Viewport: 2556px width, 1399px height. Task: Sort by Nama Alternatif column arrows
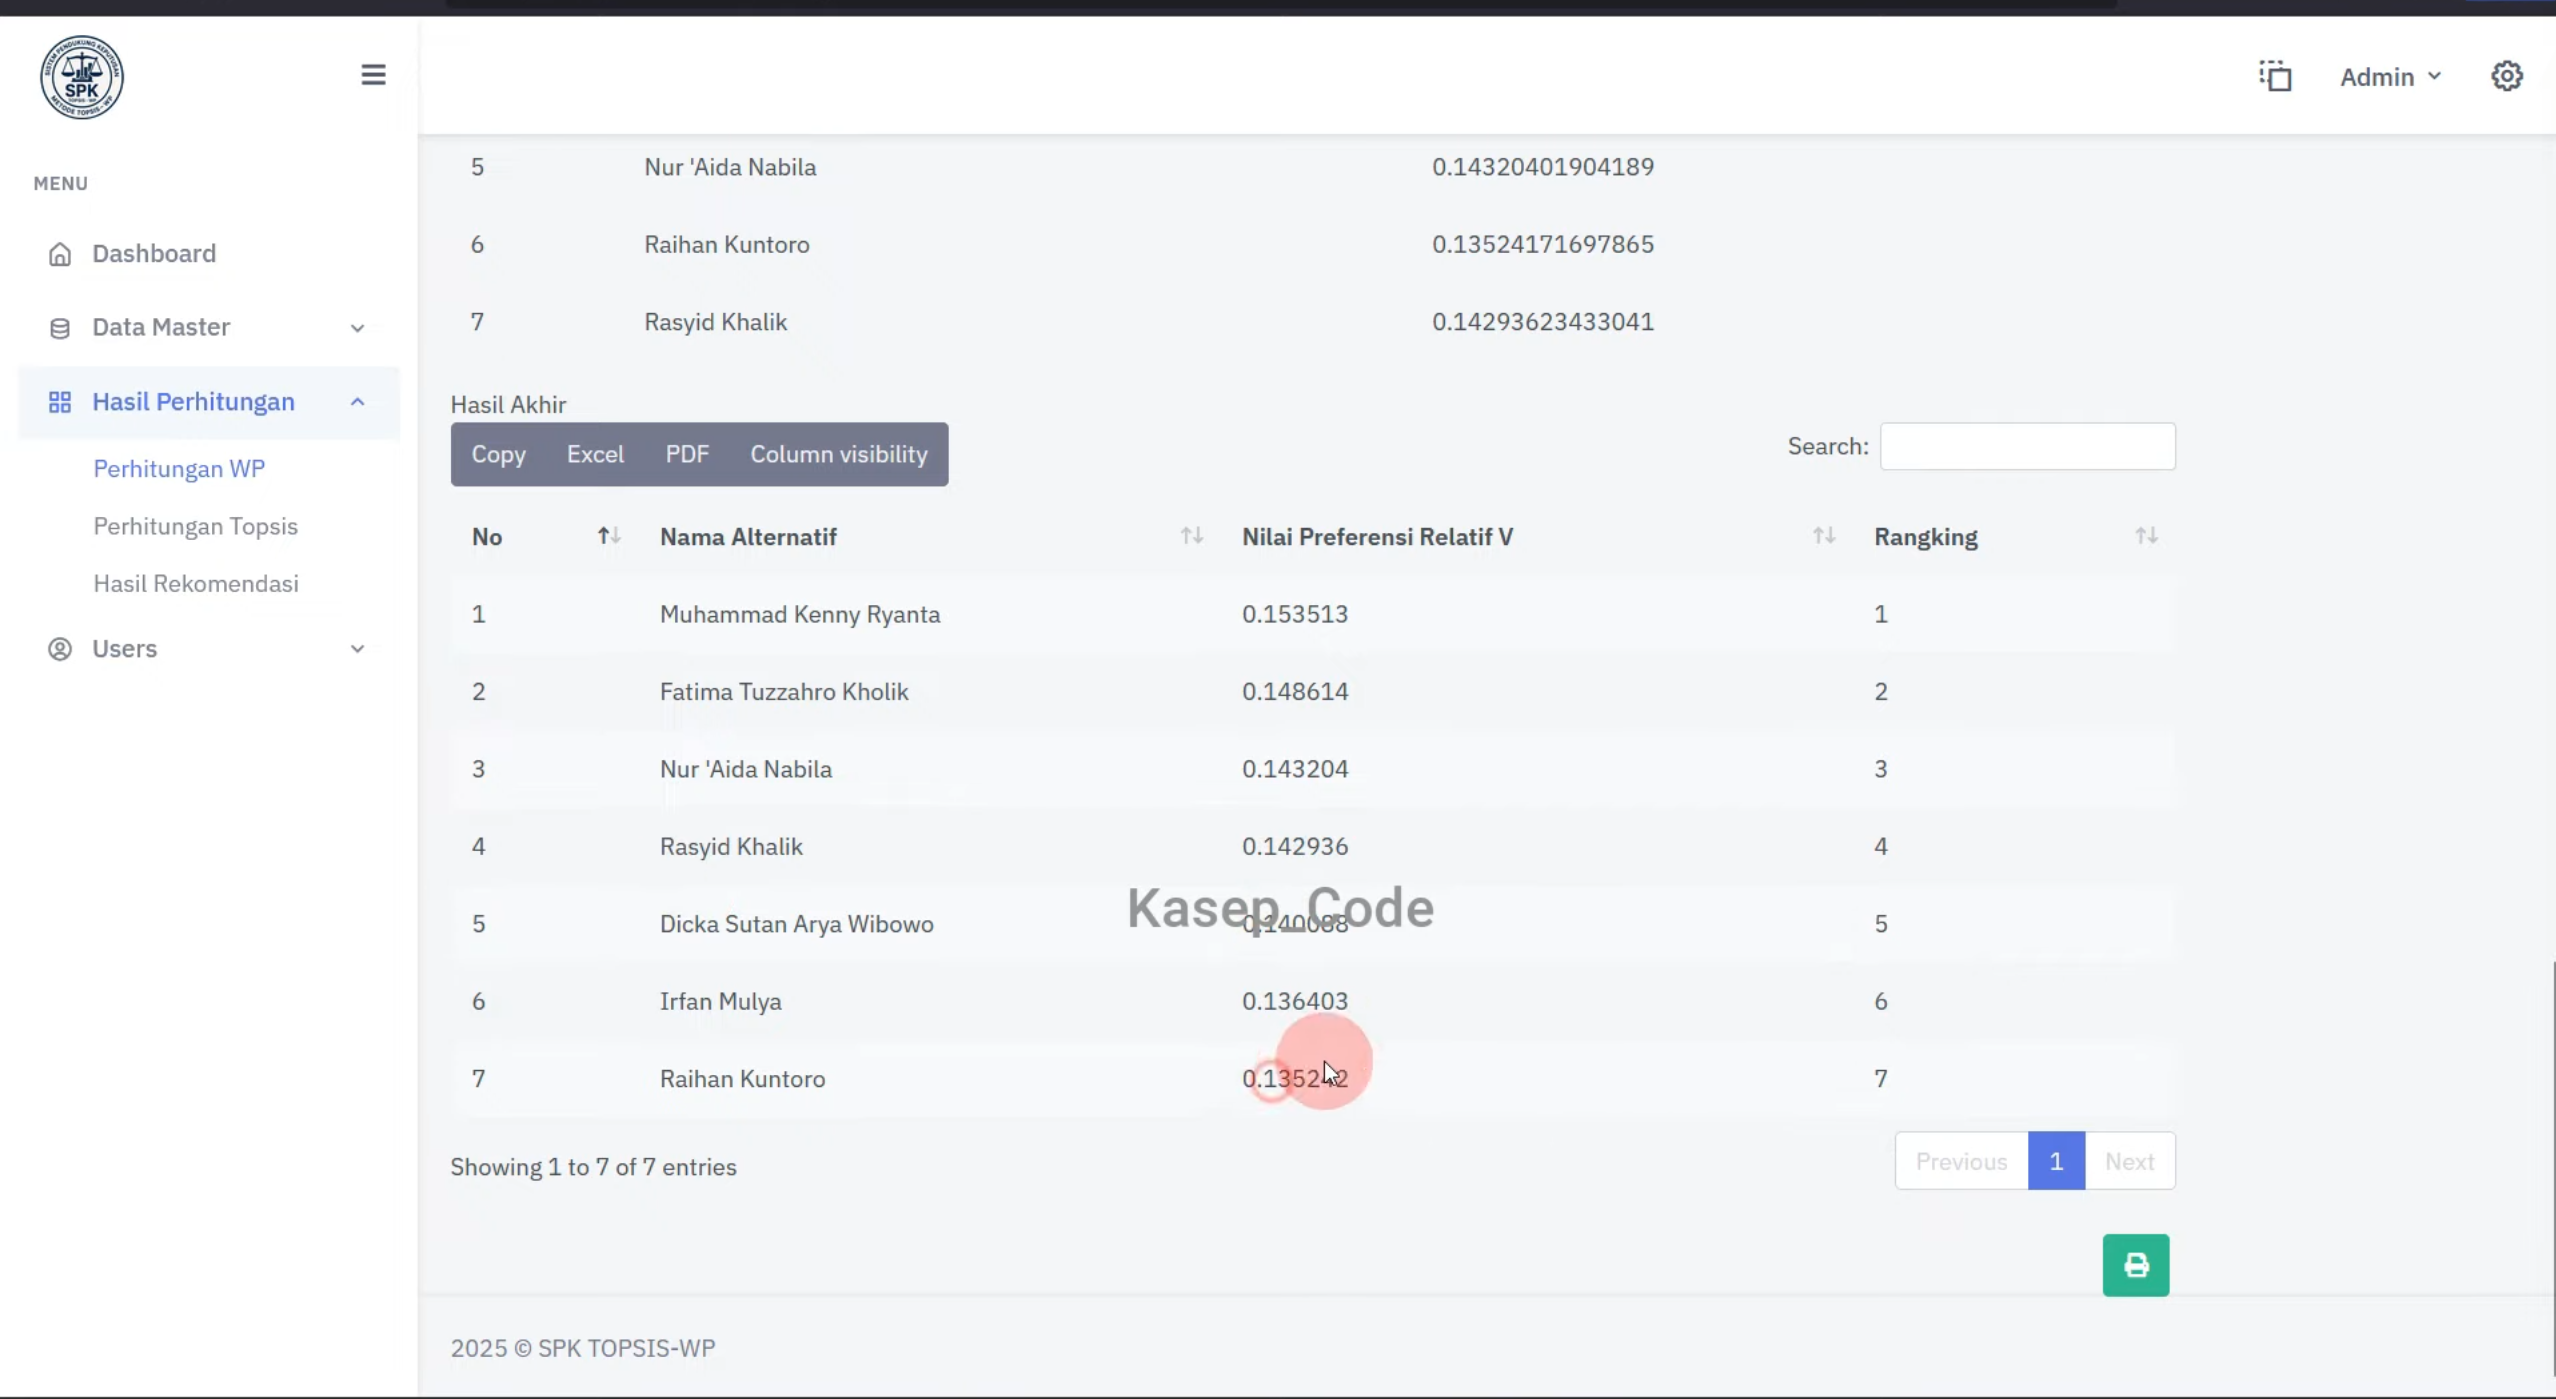click(x=1191, y=536)
